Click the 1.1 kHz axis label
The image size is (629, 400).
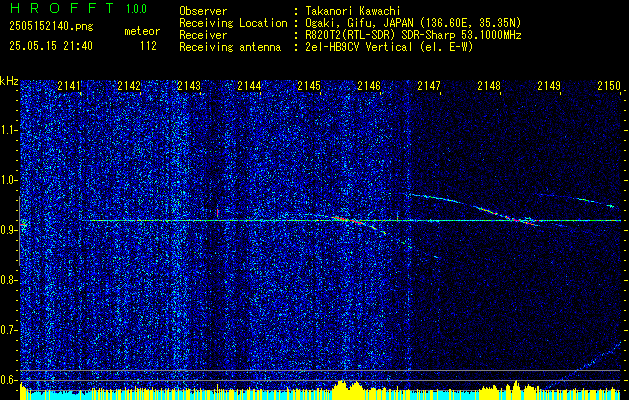tap(8, 130)
